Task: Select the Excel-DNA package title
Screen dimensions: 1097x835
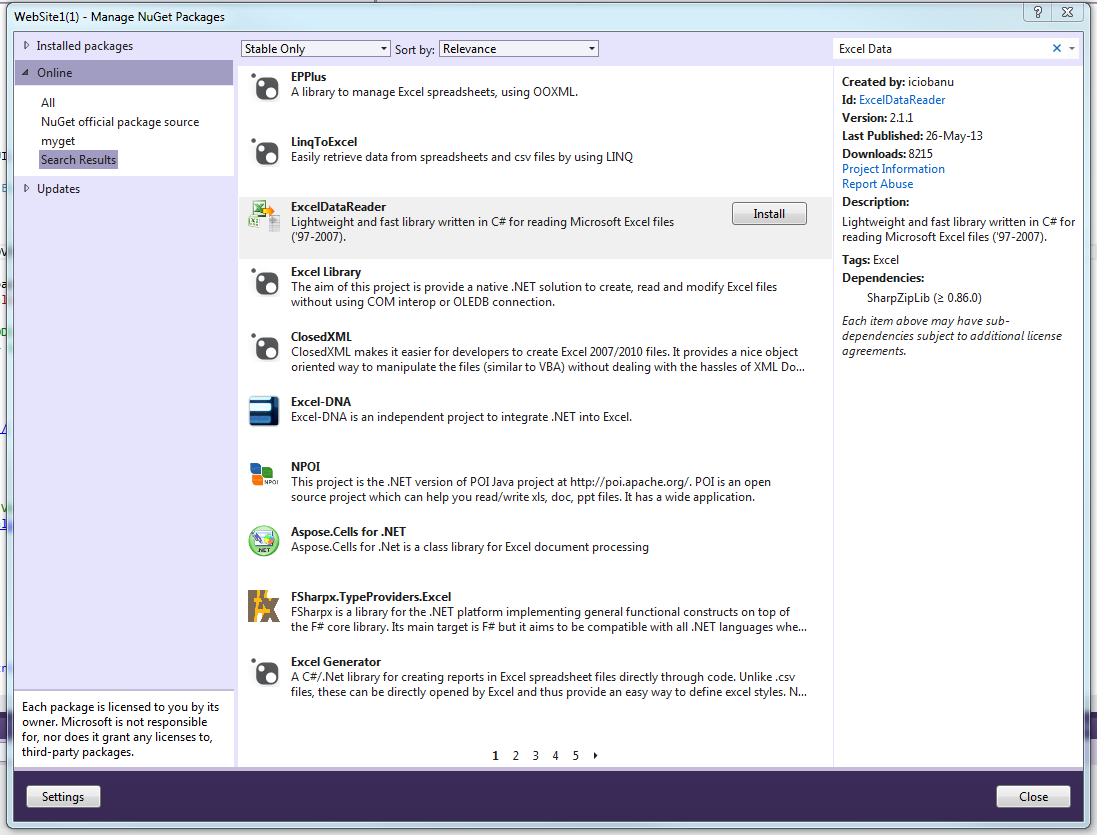Action: 321,402
